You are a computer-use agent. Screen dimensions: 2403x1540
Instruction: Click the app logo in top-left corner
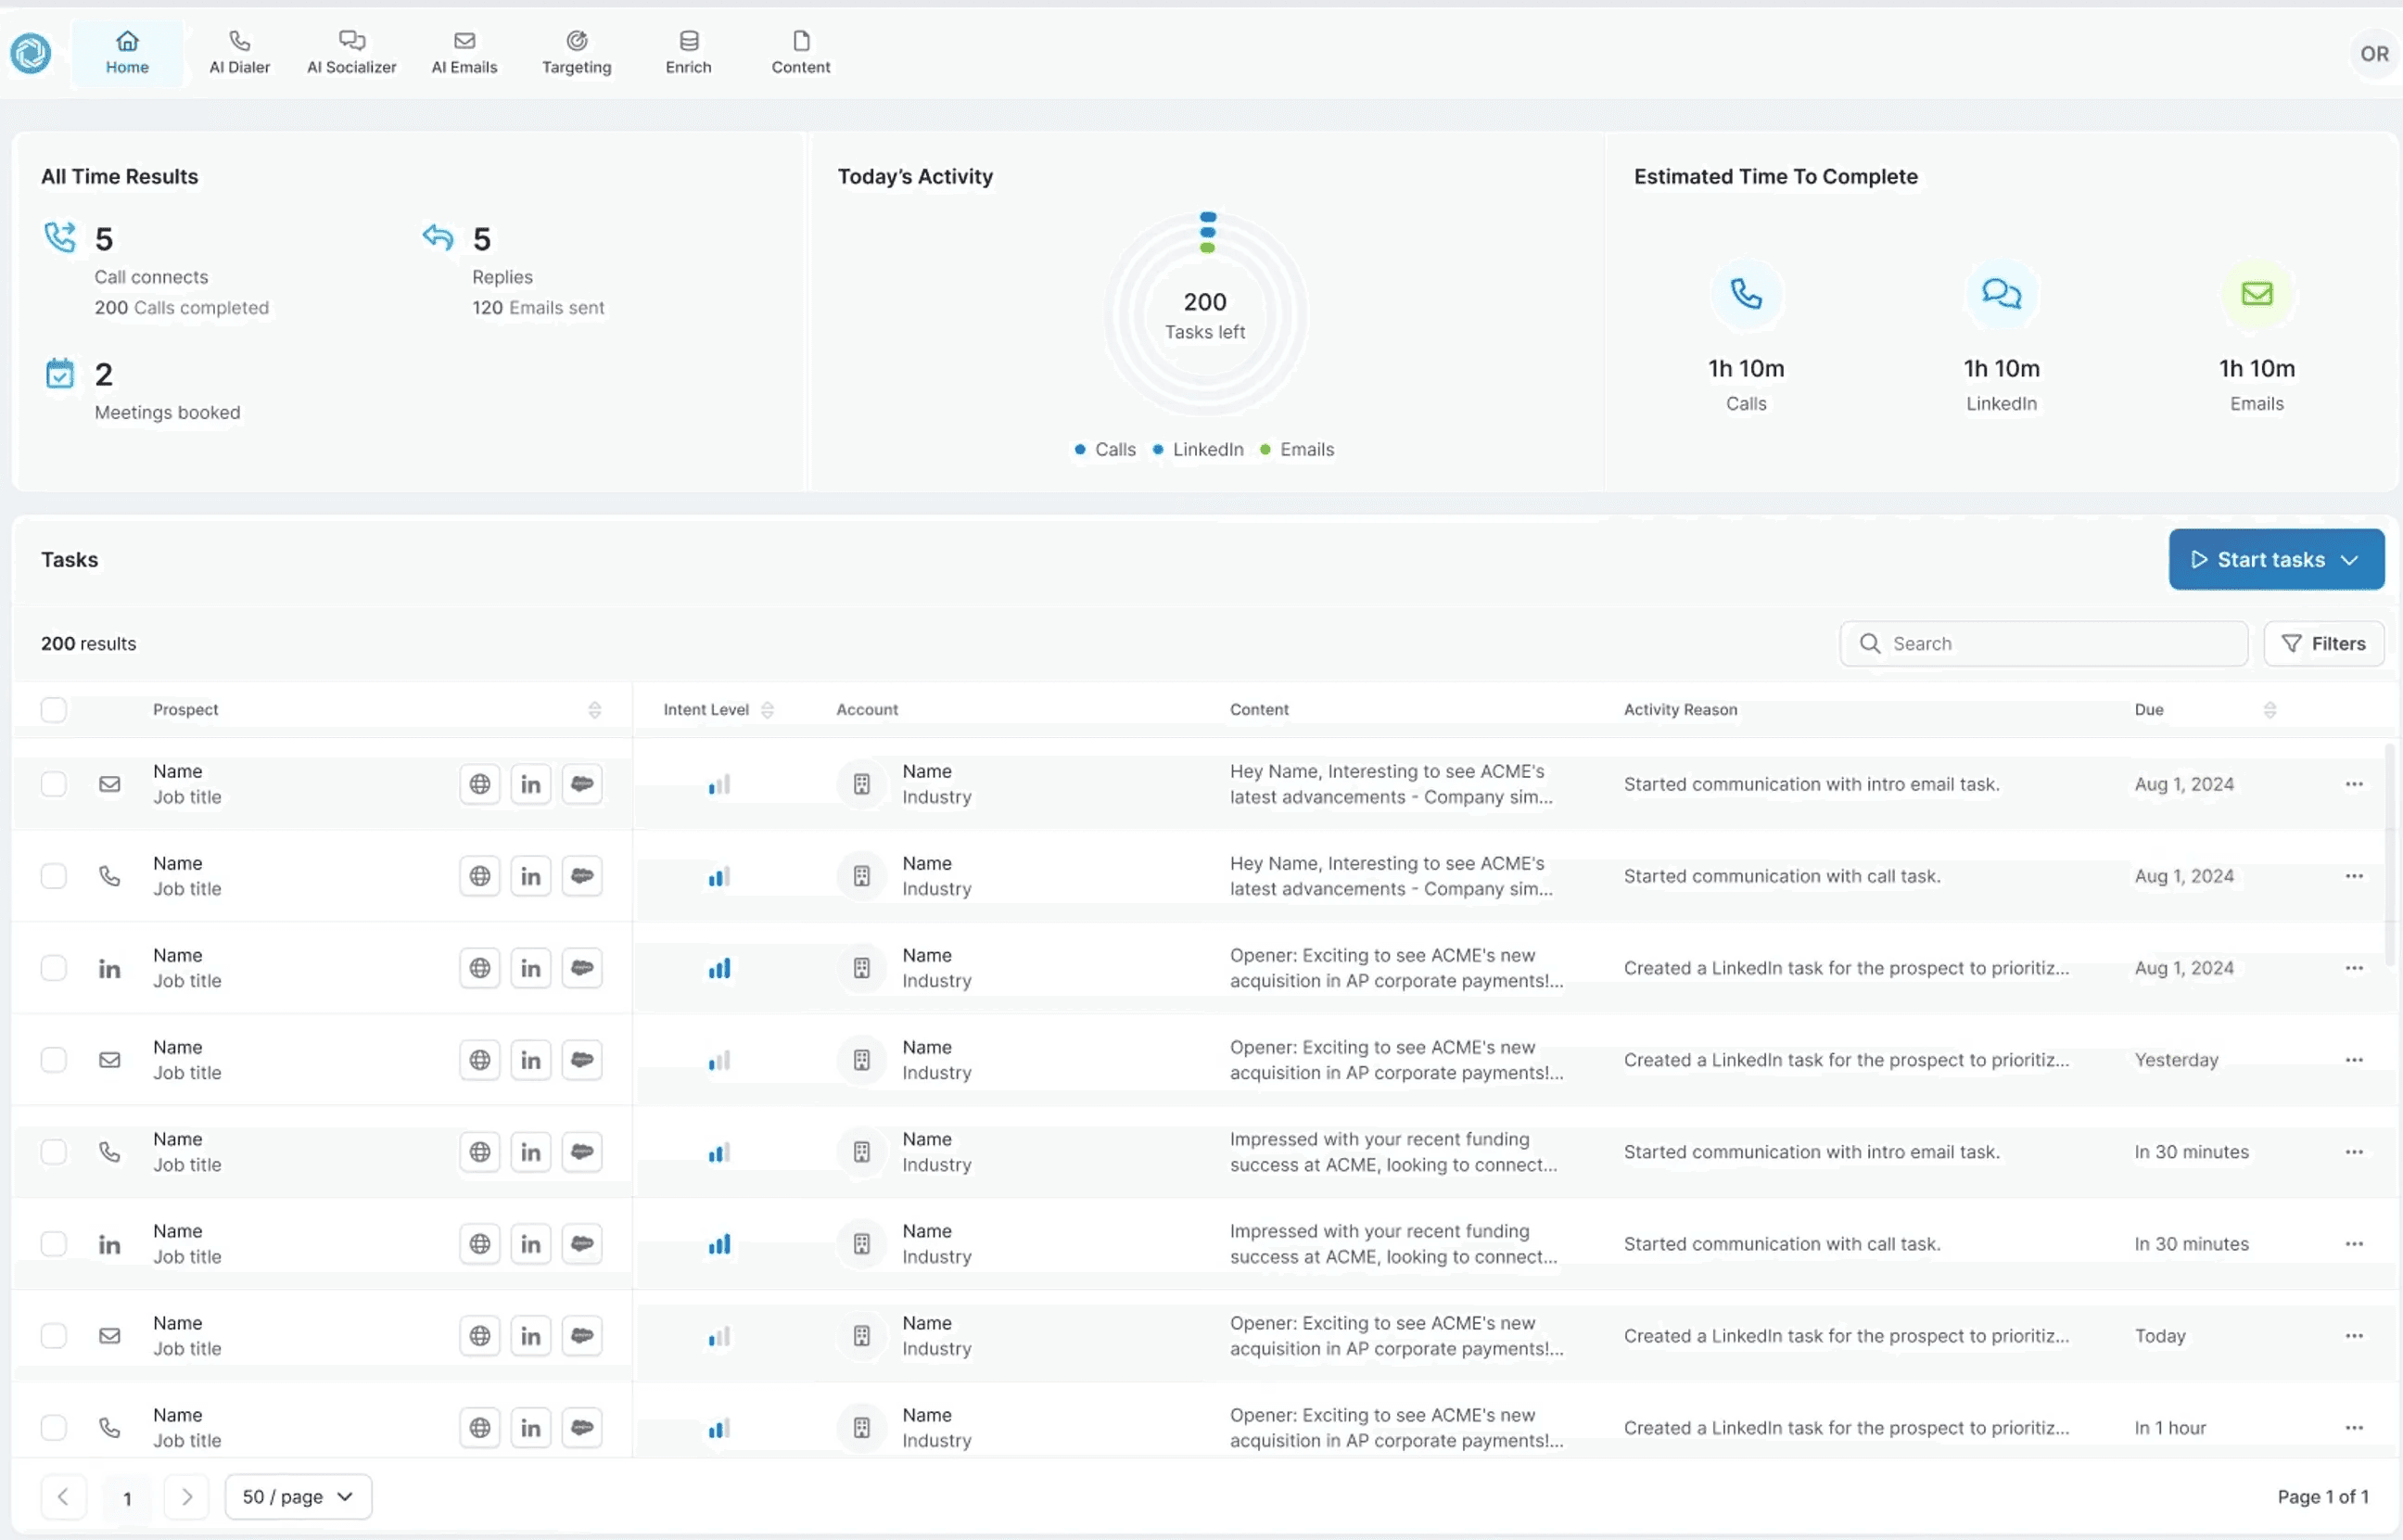[31, 53]
